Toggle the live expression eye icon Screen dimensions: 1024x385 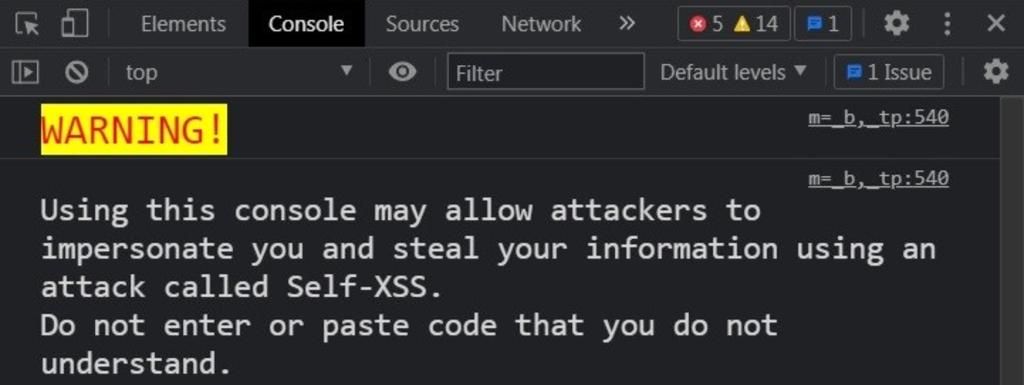pos(402,71)
